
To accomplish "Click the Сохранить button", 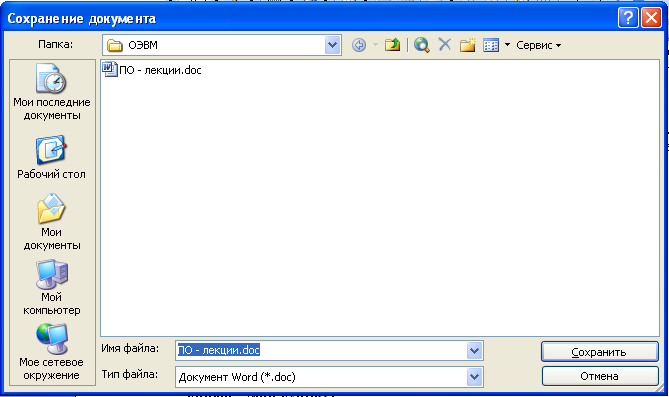I will pos(599,352).
